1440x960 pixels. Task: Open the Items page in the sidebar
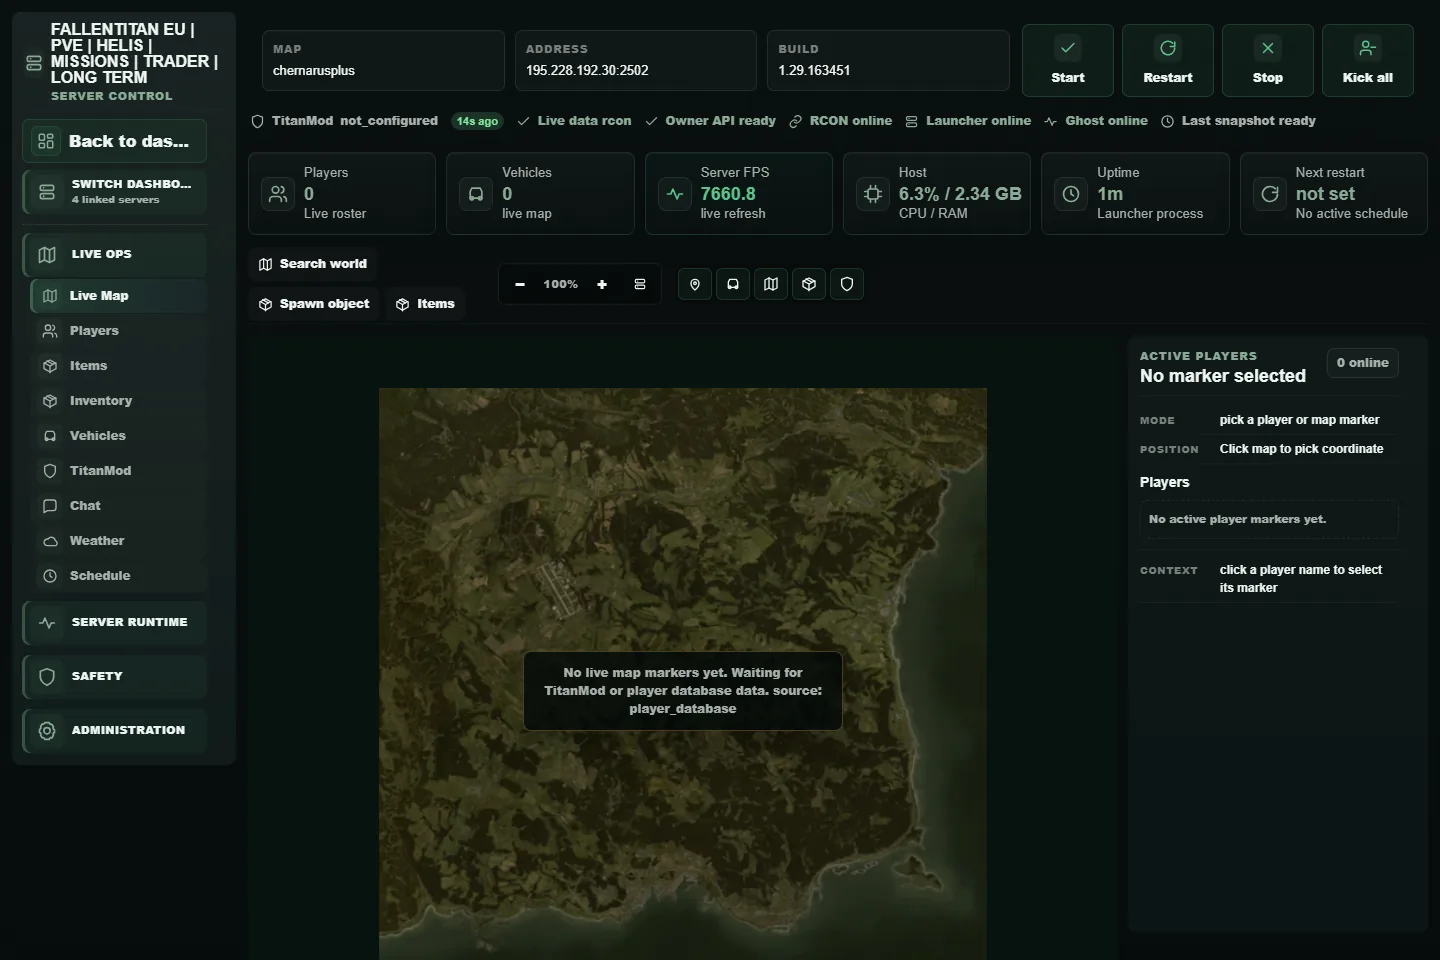(118, 366)
